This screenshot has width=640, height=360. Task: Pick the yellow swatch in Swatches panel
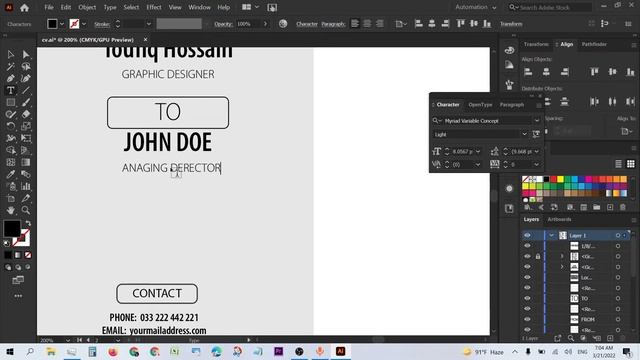(560, 179)
